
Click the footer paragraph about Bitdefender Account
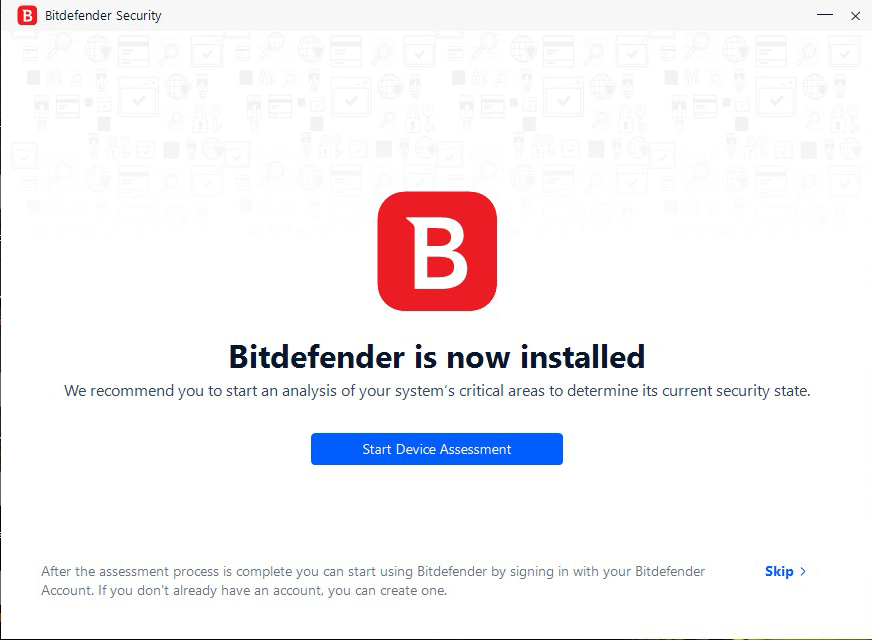point(373,581)
